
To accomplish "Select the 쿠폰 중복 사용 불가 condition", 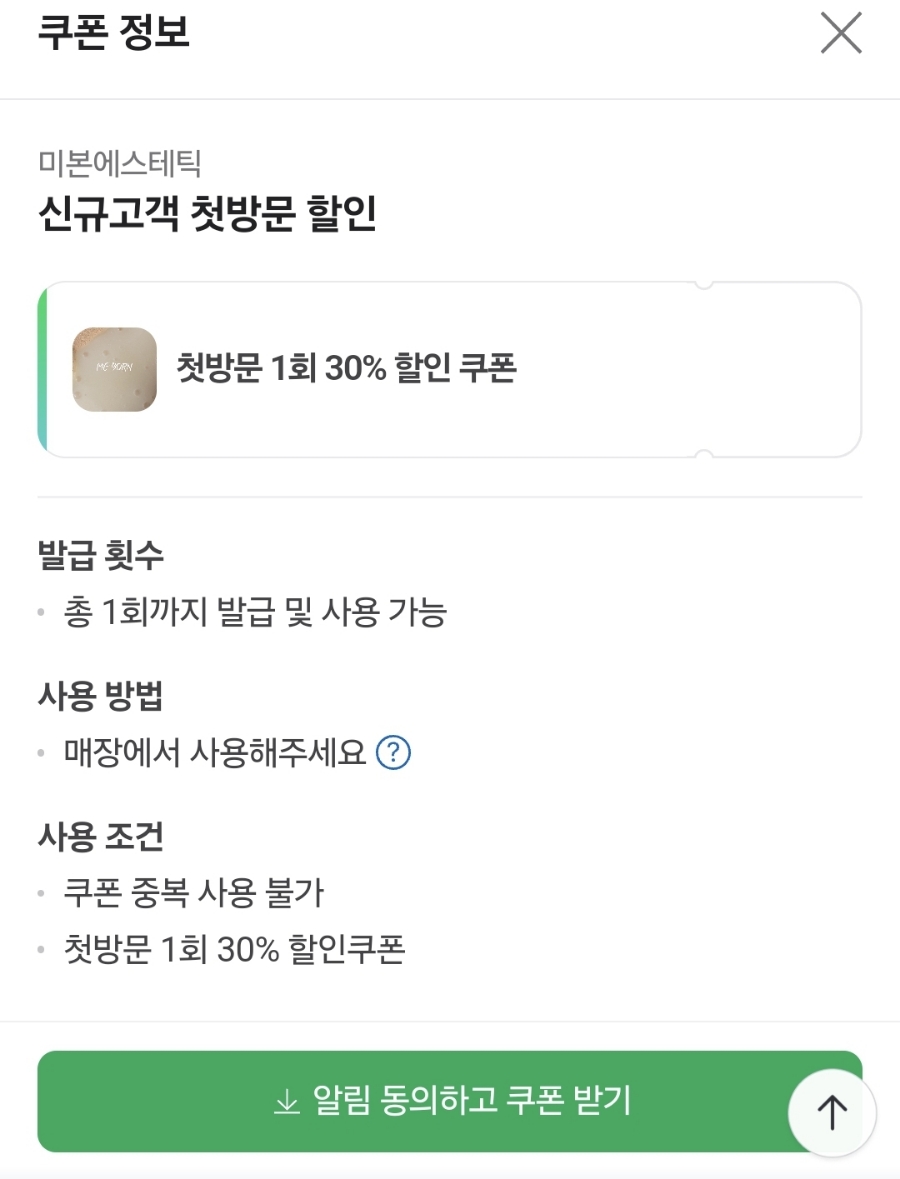I will point(194,893).
